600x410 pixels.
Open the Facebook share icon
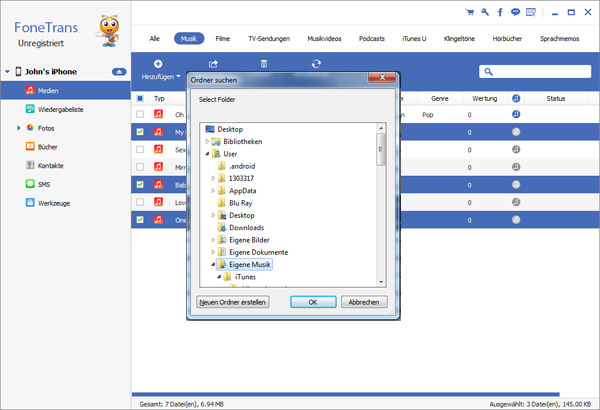pyautogui.click(x=500, y=12)
